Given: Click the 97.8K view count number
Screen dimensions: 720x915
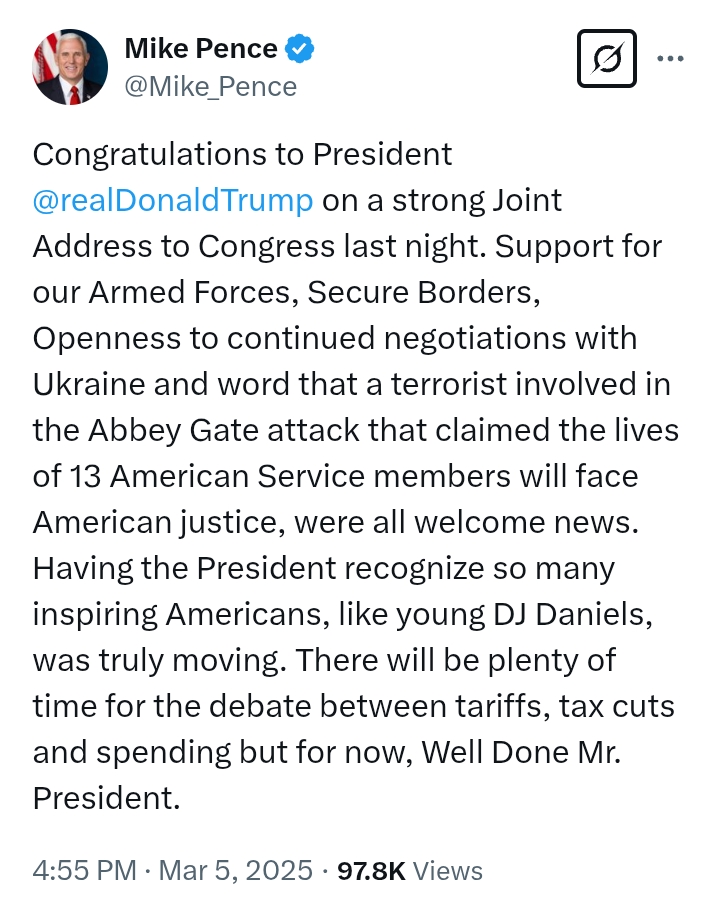Looking at the screenshot, I should [371, 871].
